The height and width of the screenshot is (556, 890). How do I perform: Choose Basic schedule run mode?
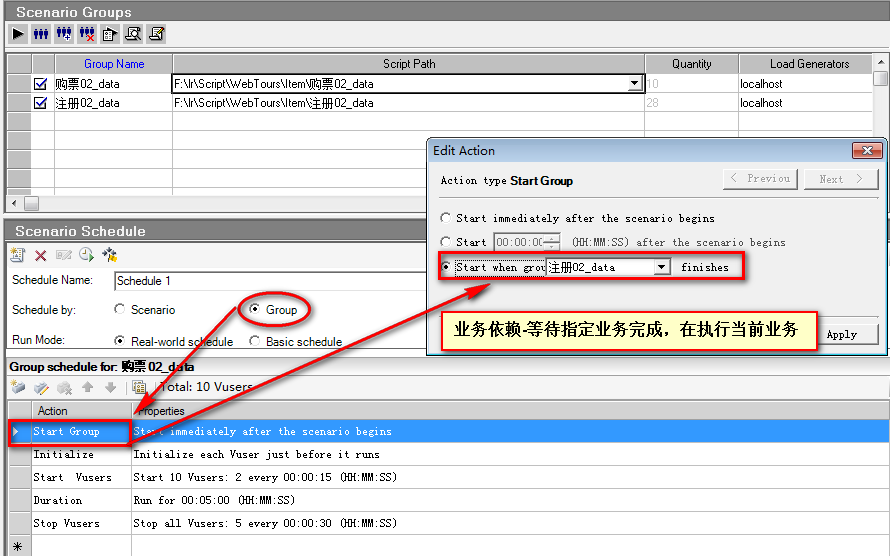(254, 341)
